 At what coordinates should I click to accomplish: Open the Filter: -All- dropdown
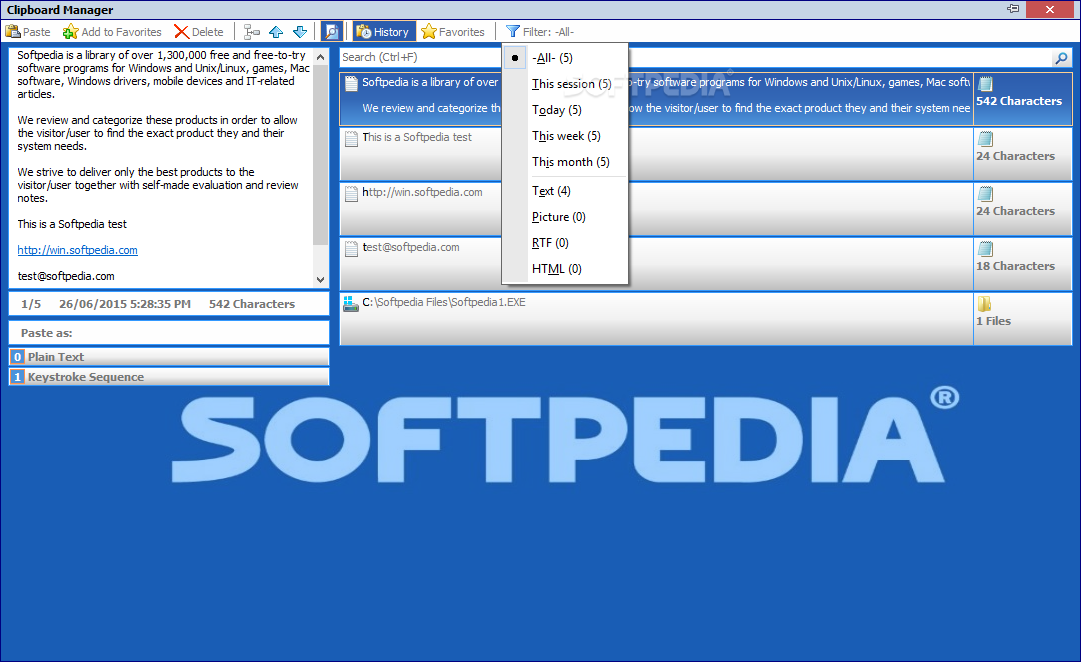click(x=540, y=32)
